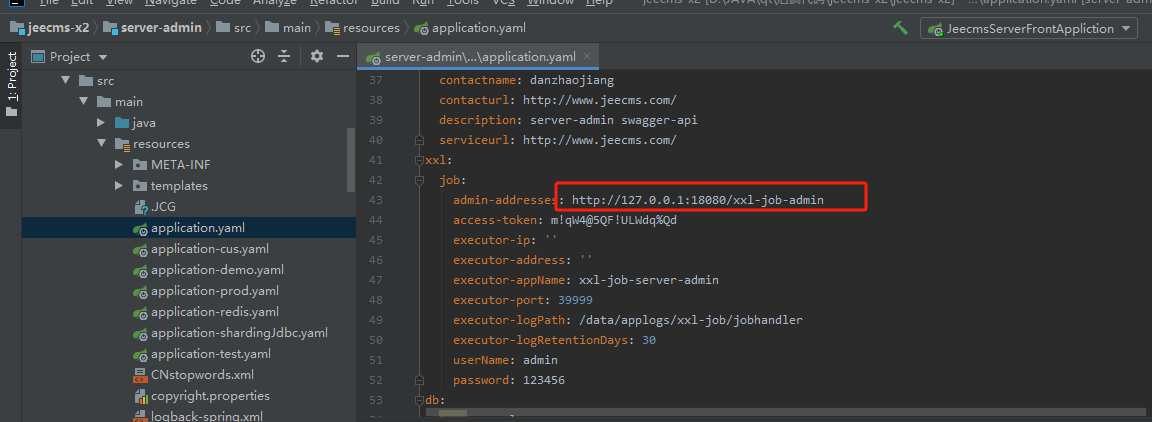Open copyright.properties file
This screenshot has width=1152, height=422.
click(x=209, y=396)
